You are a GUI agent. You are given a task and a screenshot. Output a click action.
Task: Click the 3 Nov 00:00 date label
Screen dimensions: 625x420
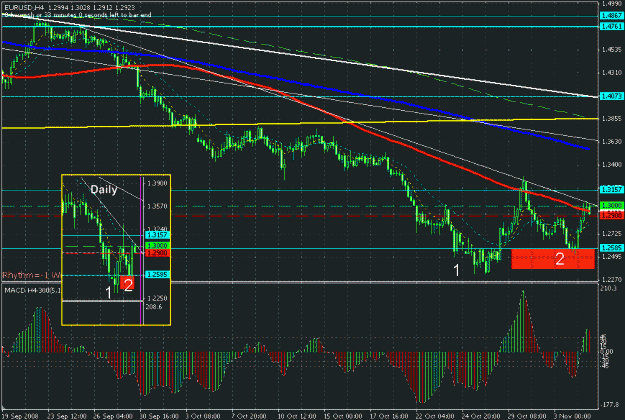click(572, 416)
